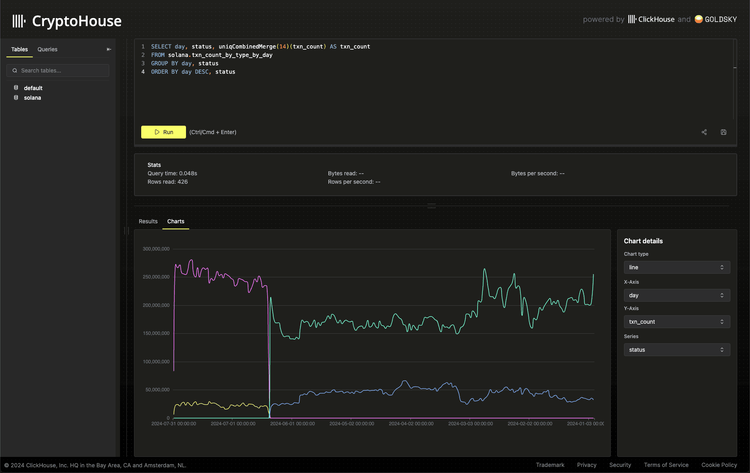
Task: Open the Chart type dropdown
Action: tap(676, 268)
